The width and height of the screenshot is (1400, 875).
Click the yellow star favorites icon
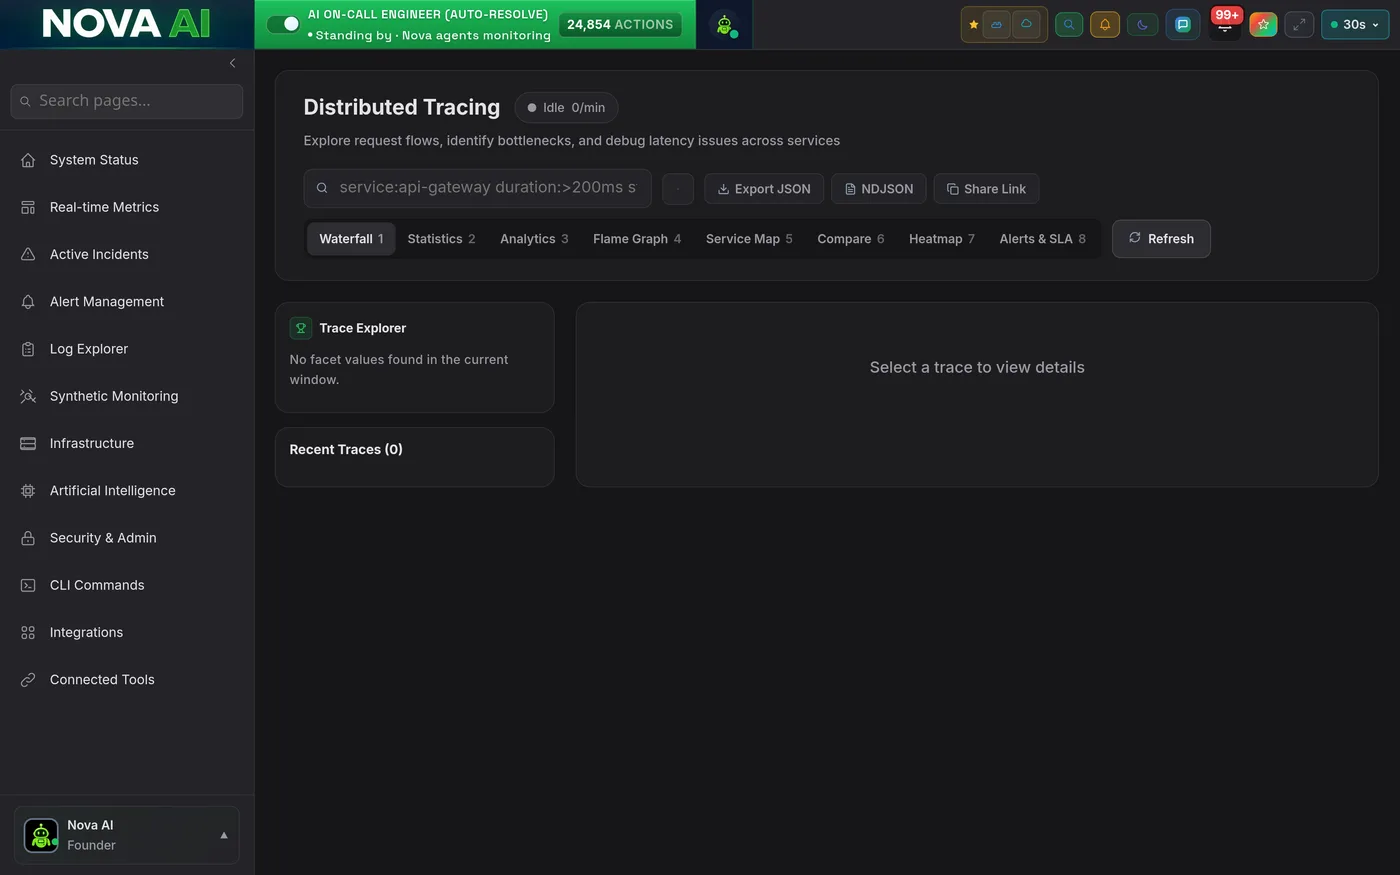click(973, 25)
